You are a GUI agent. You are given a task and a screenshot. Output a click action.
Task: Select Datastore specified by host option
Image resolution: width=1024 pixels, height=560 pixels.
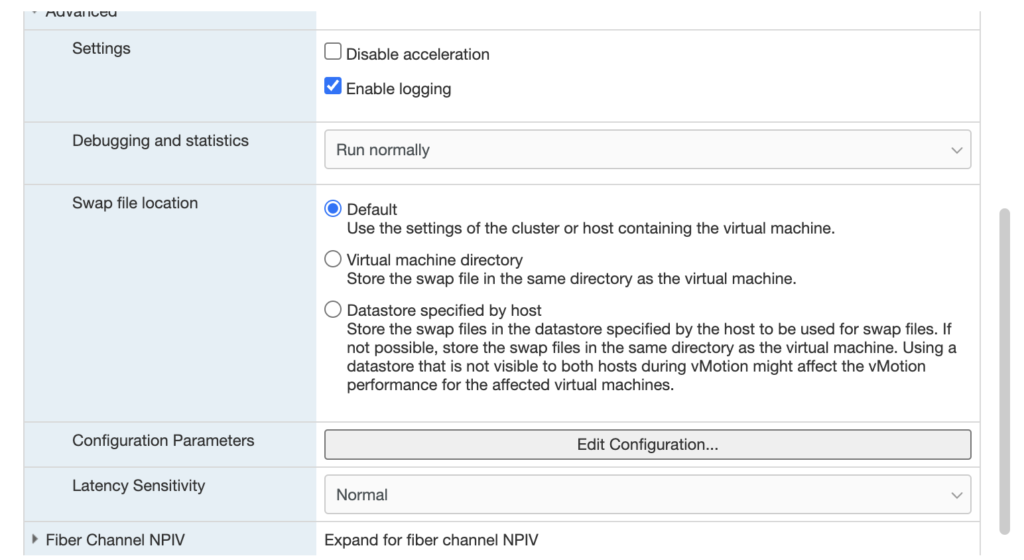pyautogui.click(x=333, y=310)
